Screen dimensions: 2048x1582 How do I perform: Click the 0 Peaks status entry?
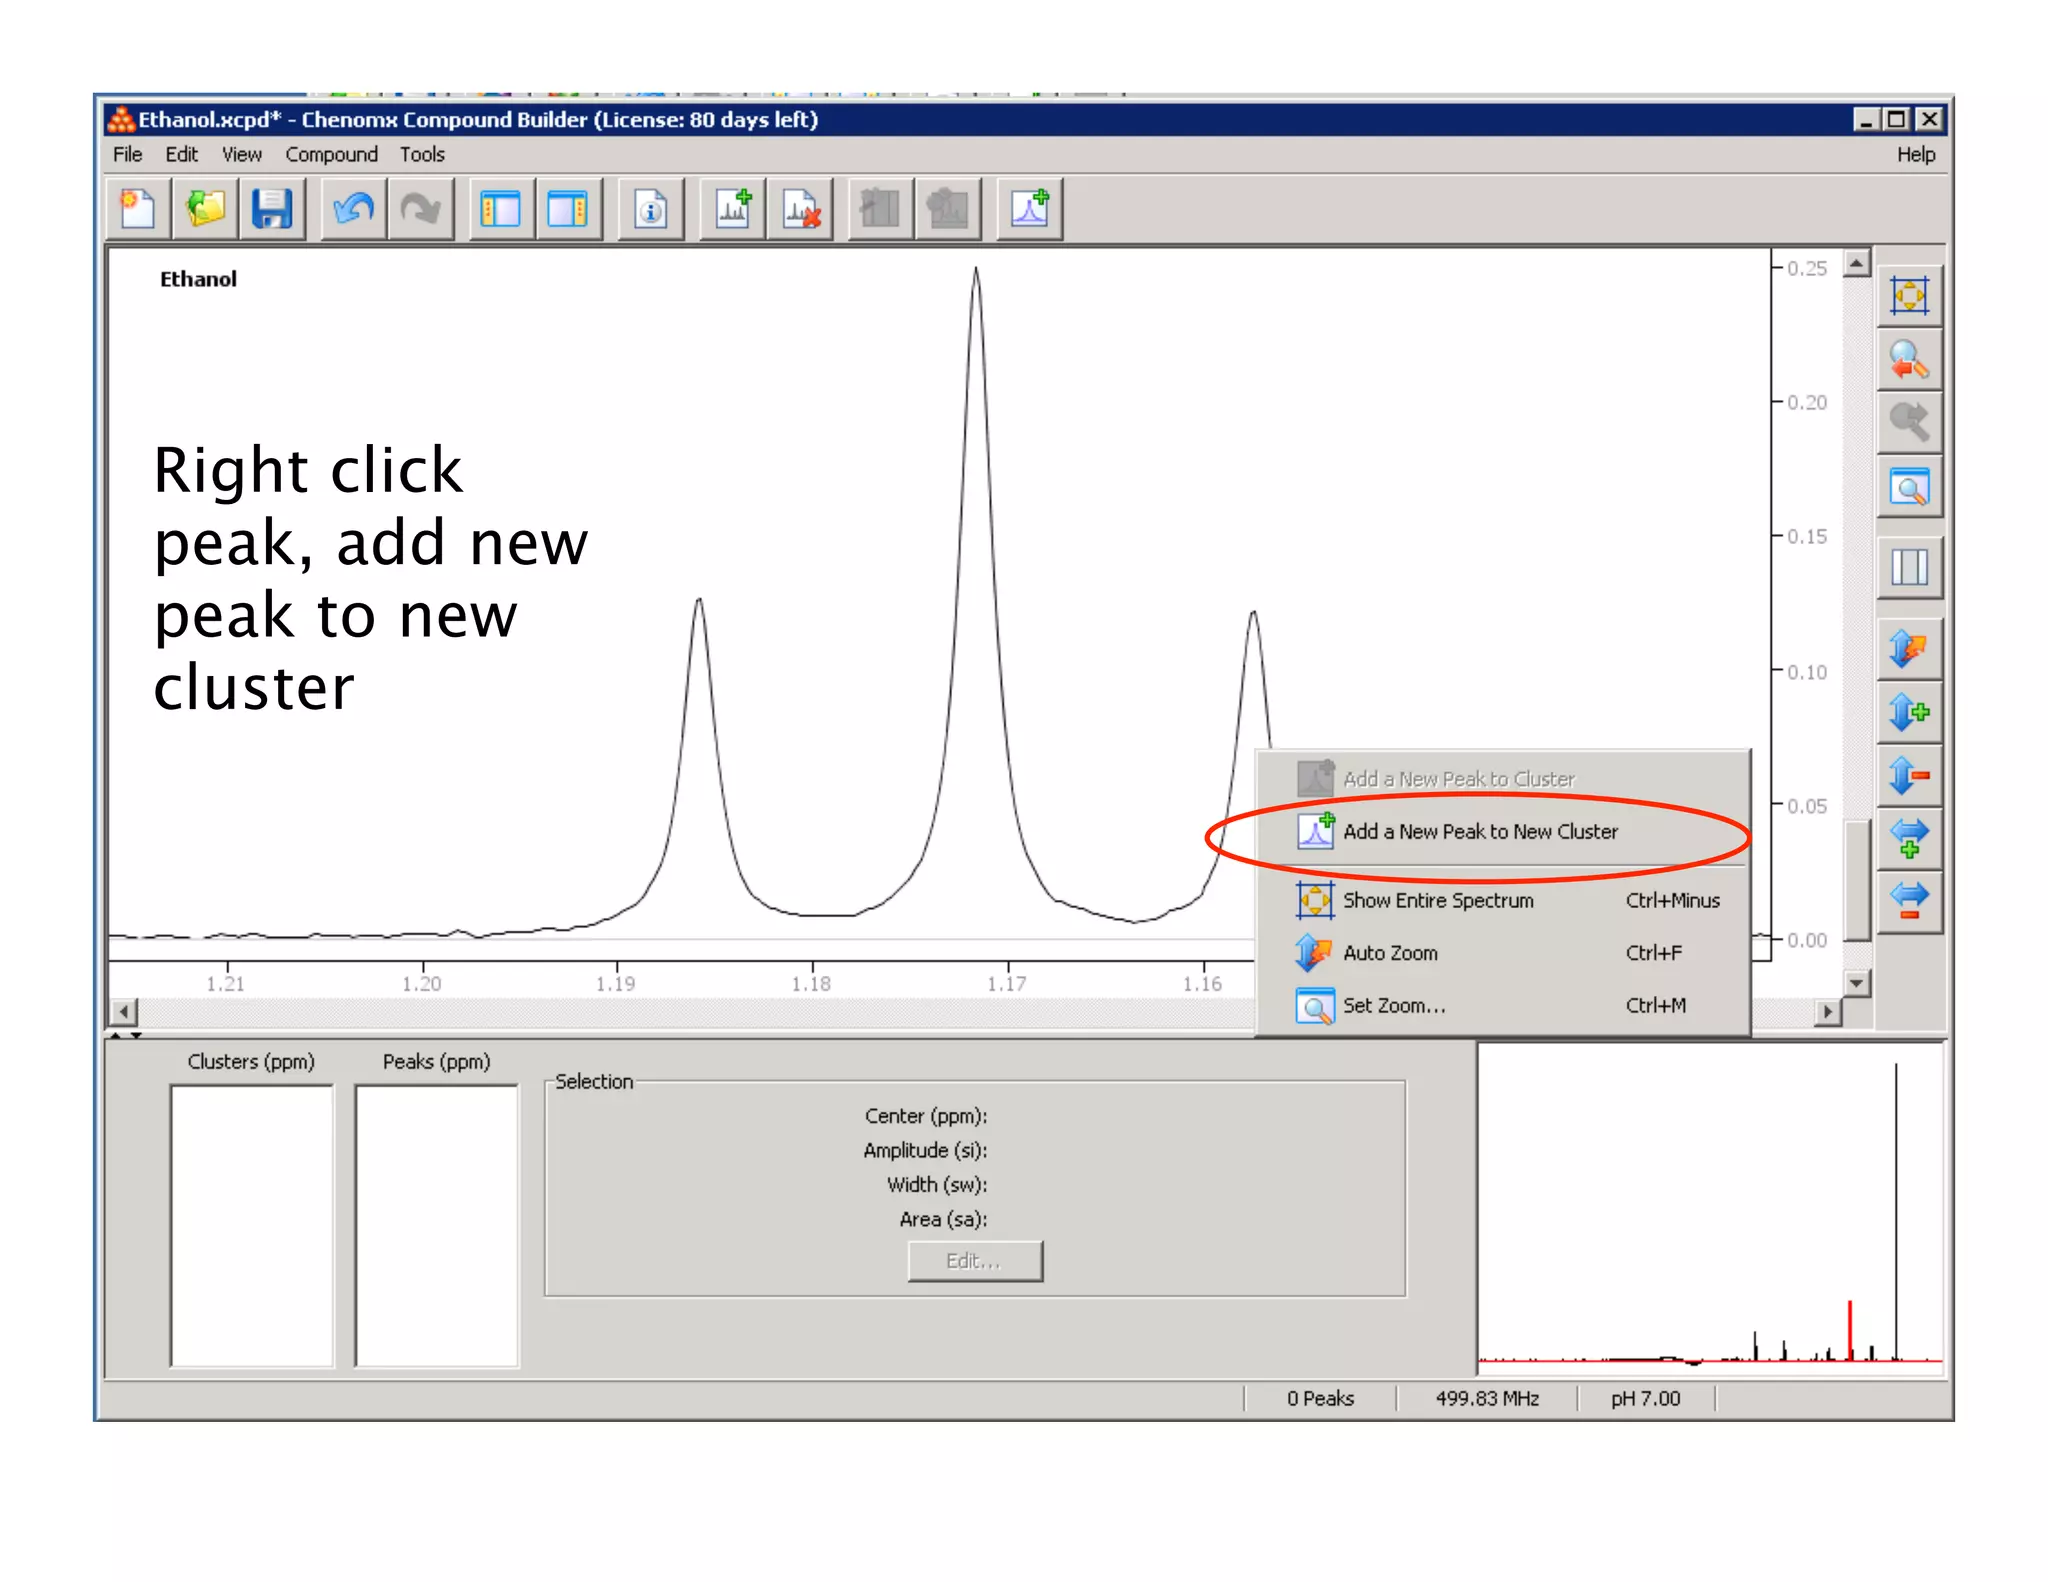point(1320,1398)
